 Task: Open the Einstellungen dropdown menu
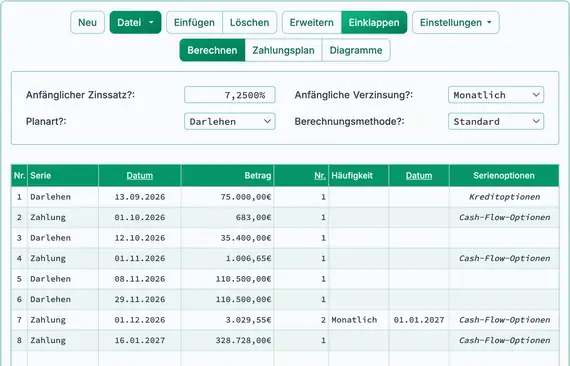455,23
